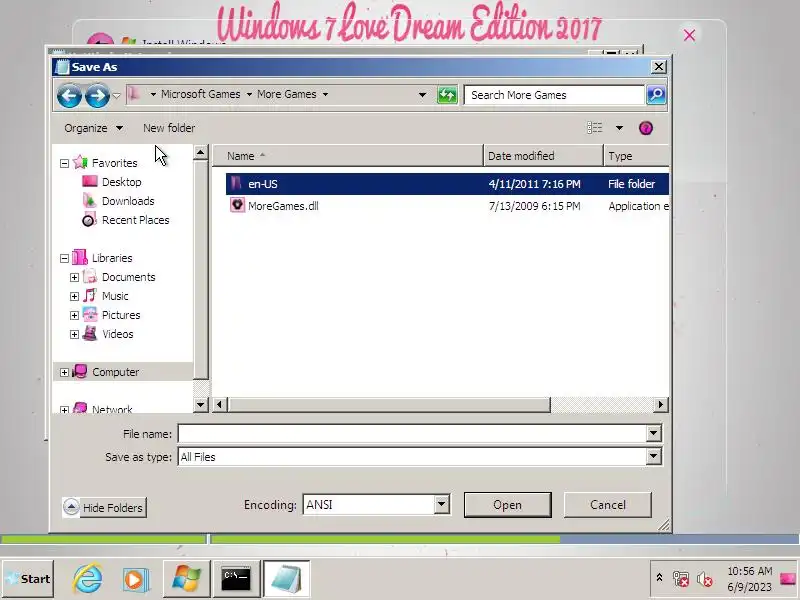Select Desktop under Favorites
Screen dimensions: 800x600
click(x=121, y=182)
